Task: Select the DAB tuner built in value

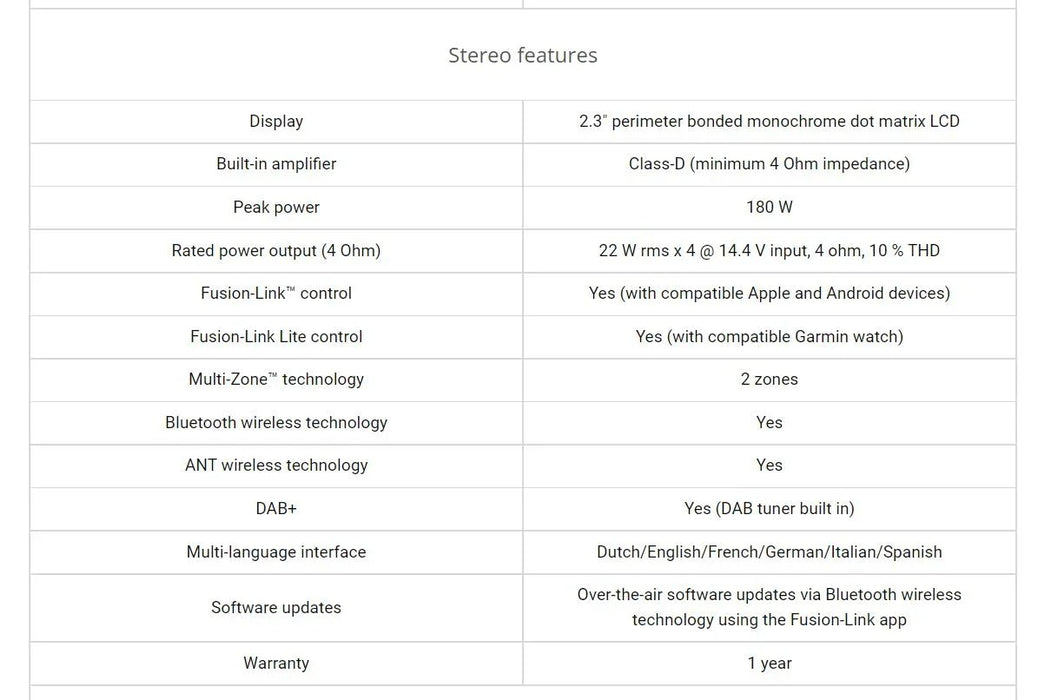Action: (769, 508)
